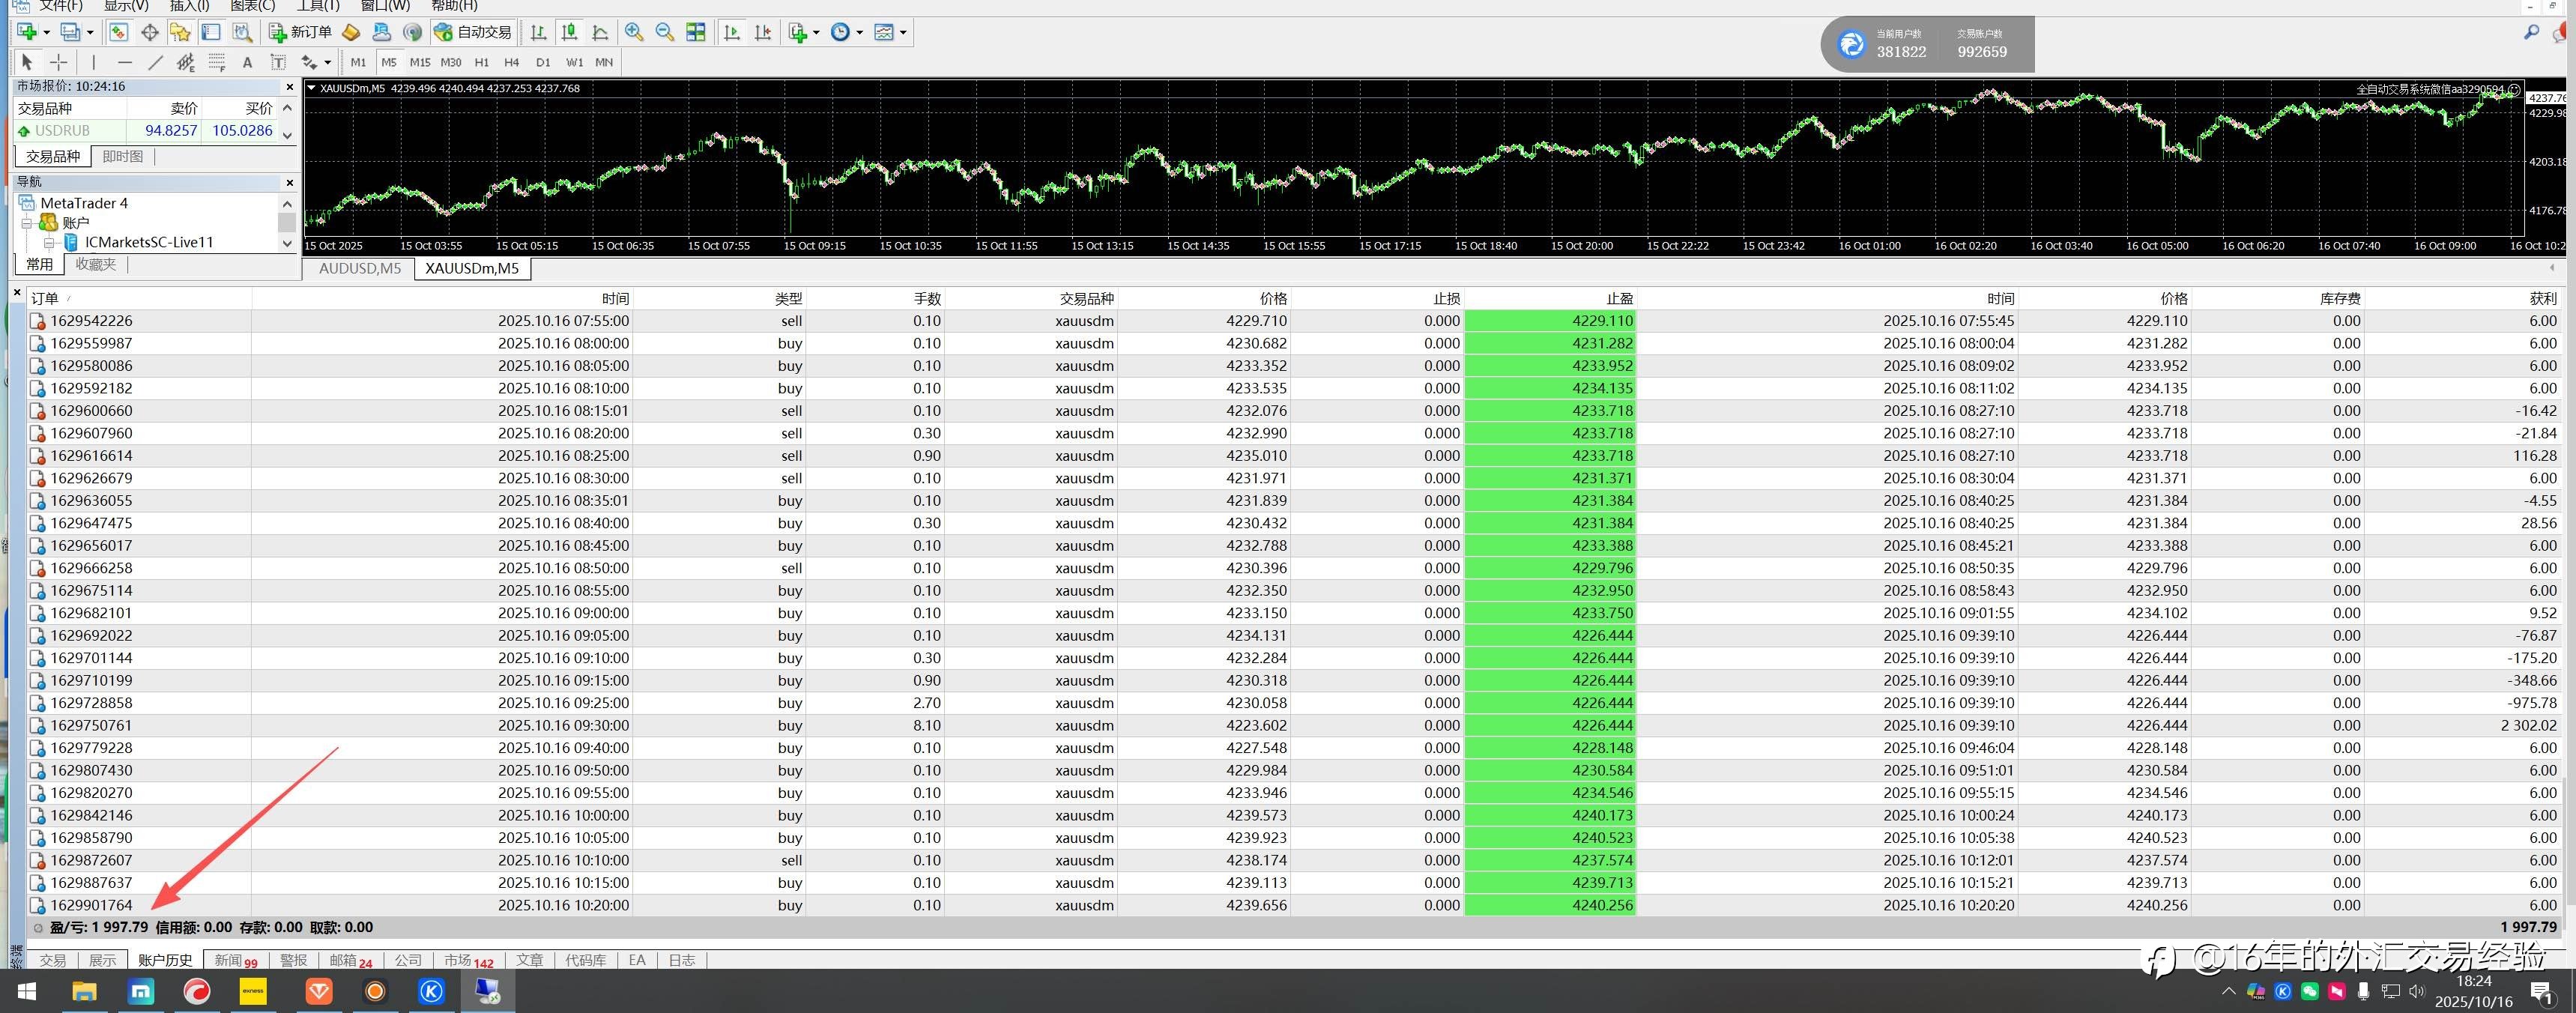Open the 插入(I) menu
The width and height of the screenshot is (2576, 1013).
[x=189, y=6]
